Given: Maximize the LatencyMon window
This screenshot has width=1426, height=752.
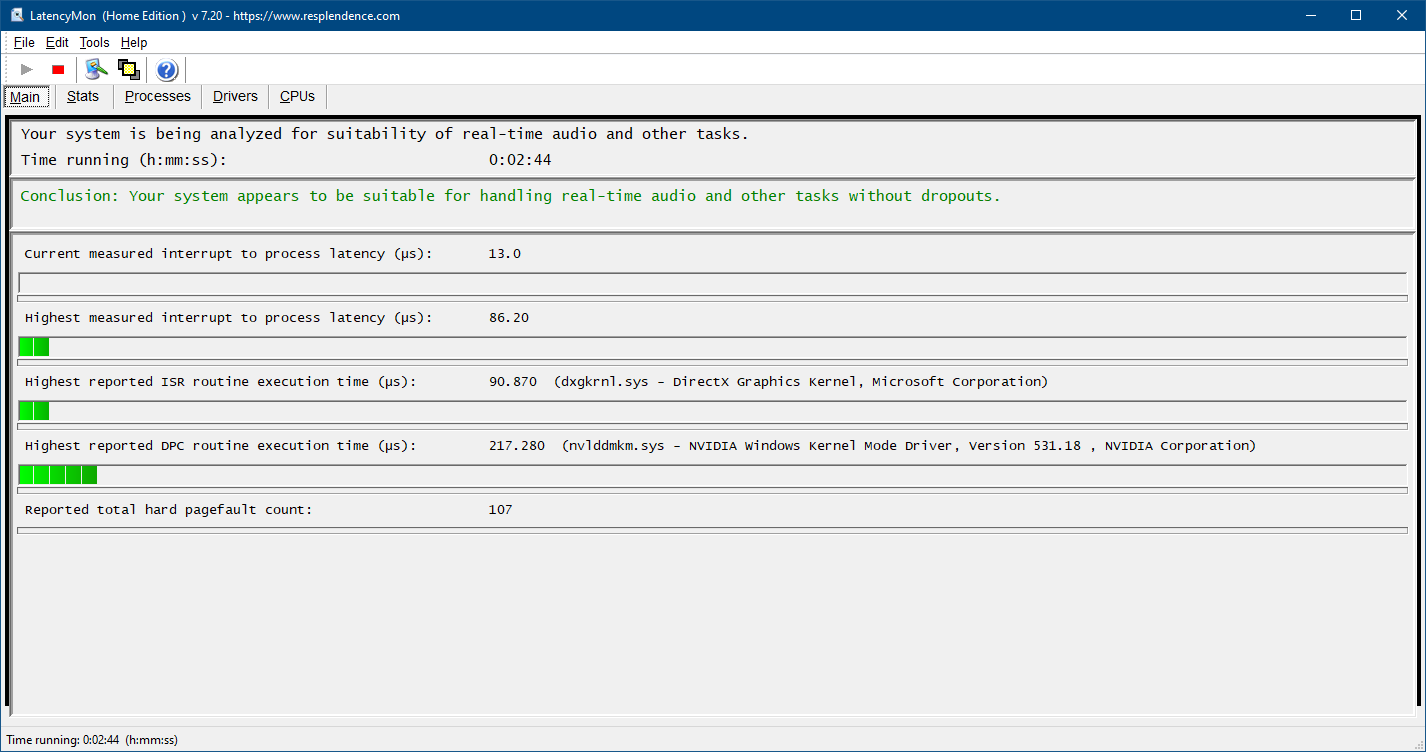Looking at the screenshot, I should (1356, 15).
